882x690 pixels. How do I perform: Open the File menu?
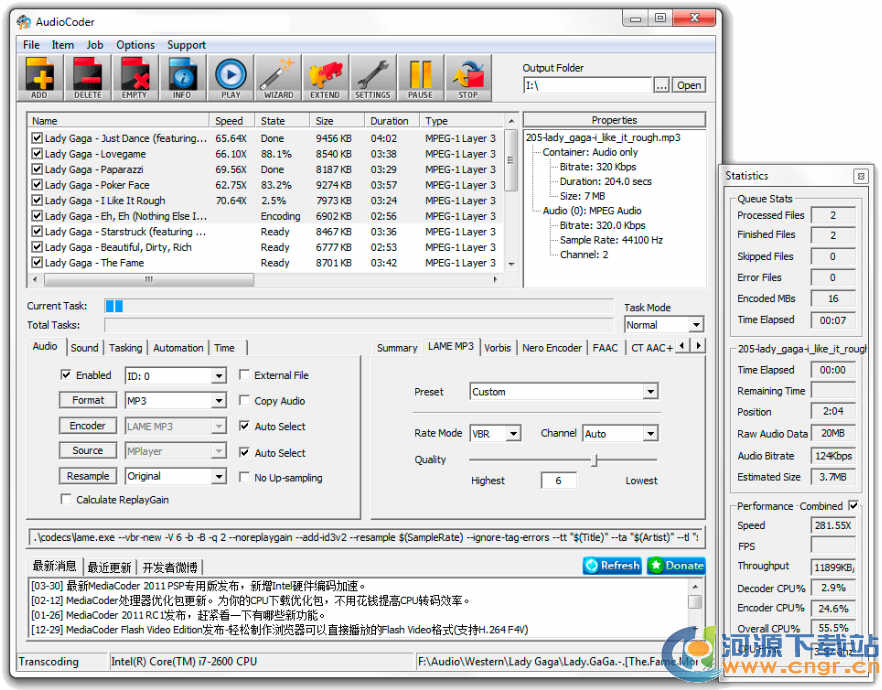point(31,45)
